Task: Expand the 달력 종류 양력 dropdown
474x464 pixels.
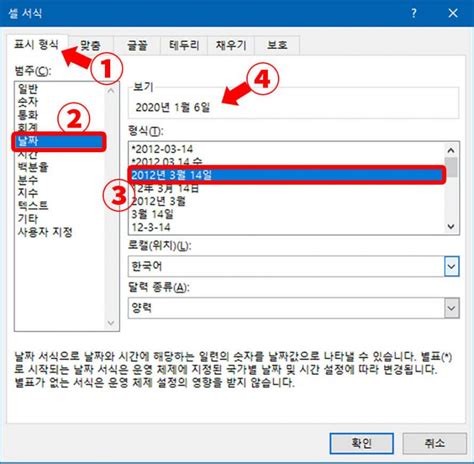Action: point(452,308)
